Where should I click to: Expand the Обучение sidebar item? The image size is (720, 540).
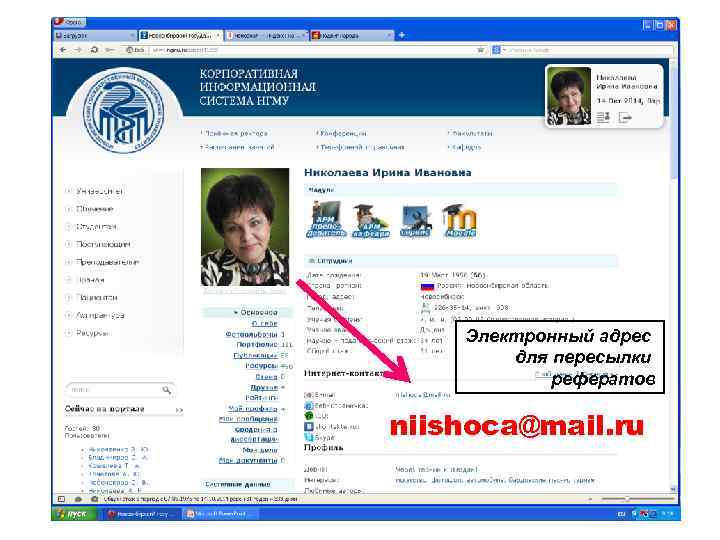[68, 209]
